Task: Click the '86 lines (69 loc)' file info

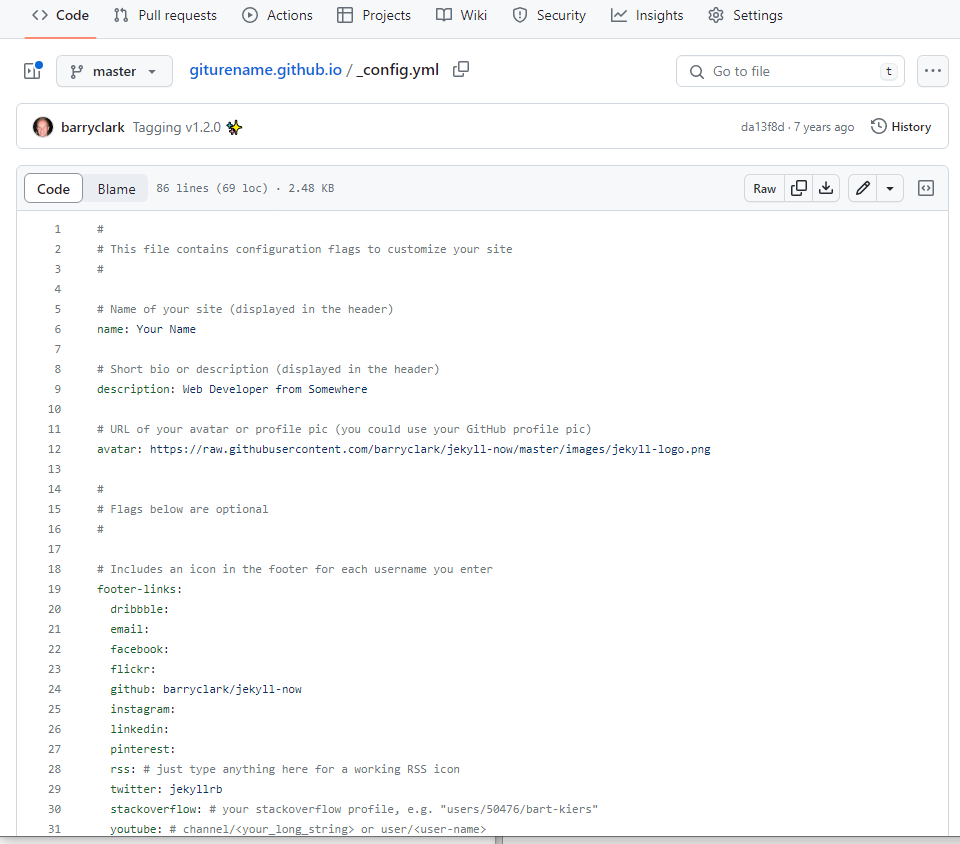Action: pos(212,189)
